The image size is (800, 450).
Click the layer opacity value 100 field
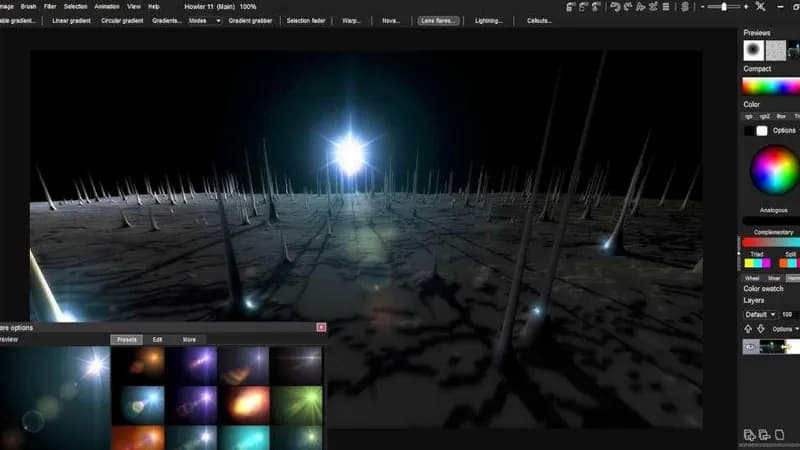coord(789,314)
